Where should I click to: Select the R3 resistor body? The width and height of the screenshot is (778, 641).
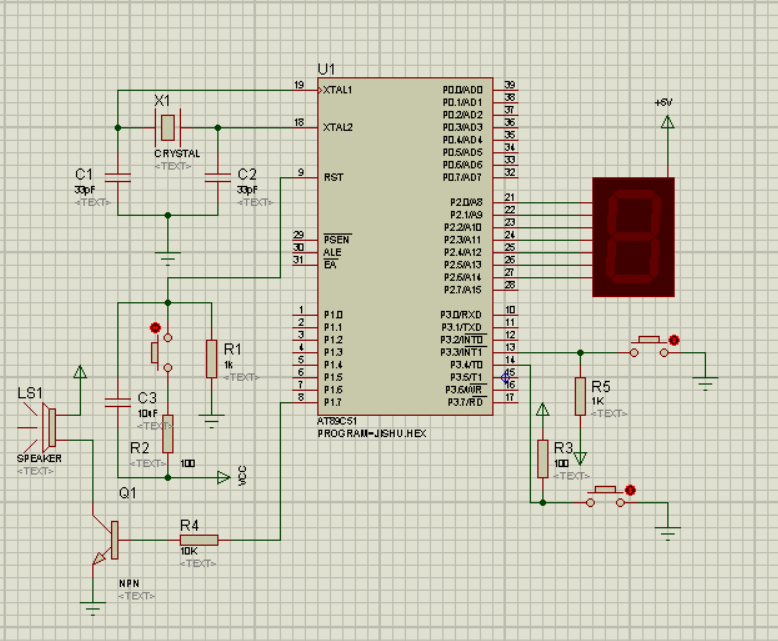[543, 459]
